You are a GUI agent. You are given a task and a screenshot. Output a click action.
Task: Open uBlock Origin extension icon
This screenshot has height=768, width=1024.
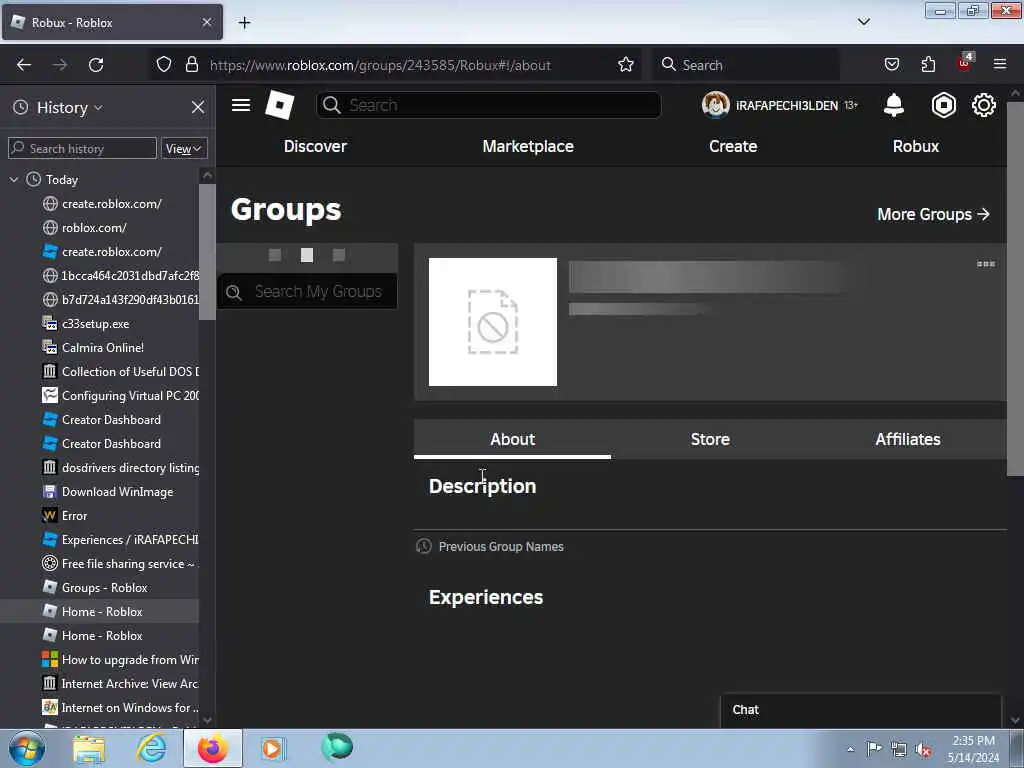[965, 63]
